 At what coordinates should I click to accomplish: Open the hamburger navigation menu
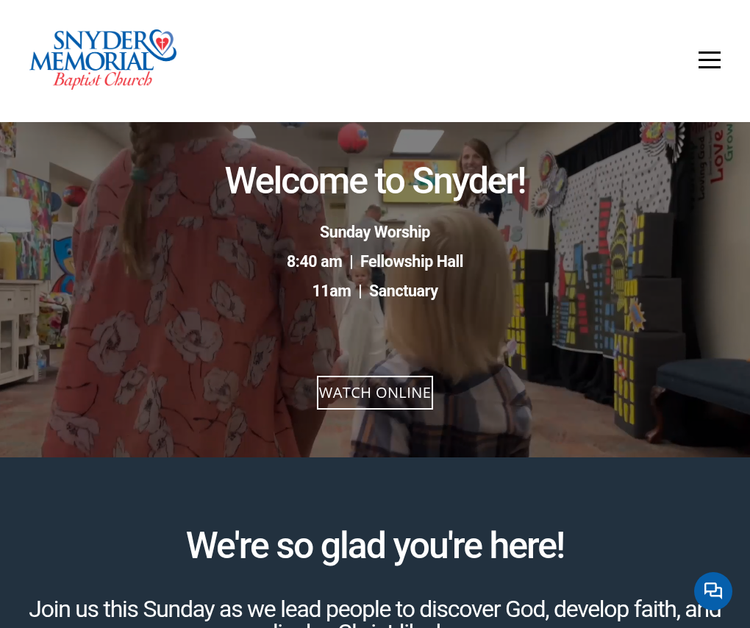click(709, 60)
